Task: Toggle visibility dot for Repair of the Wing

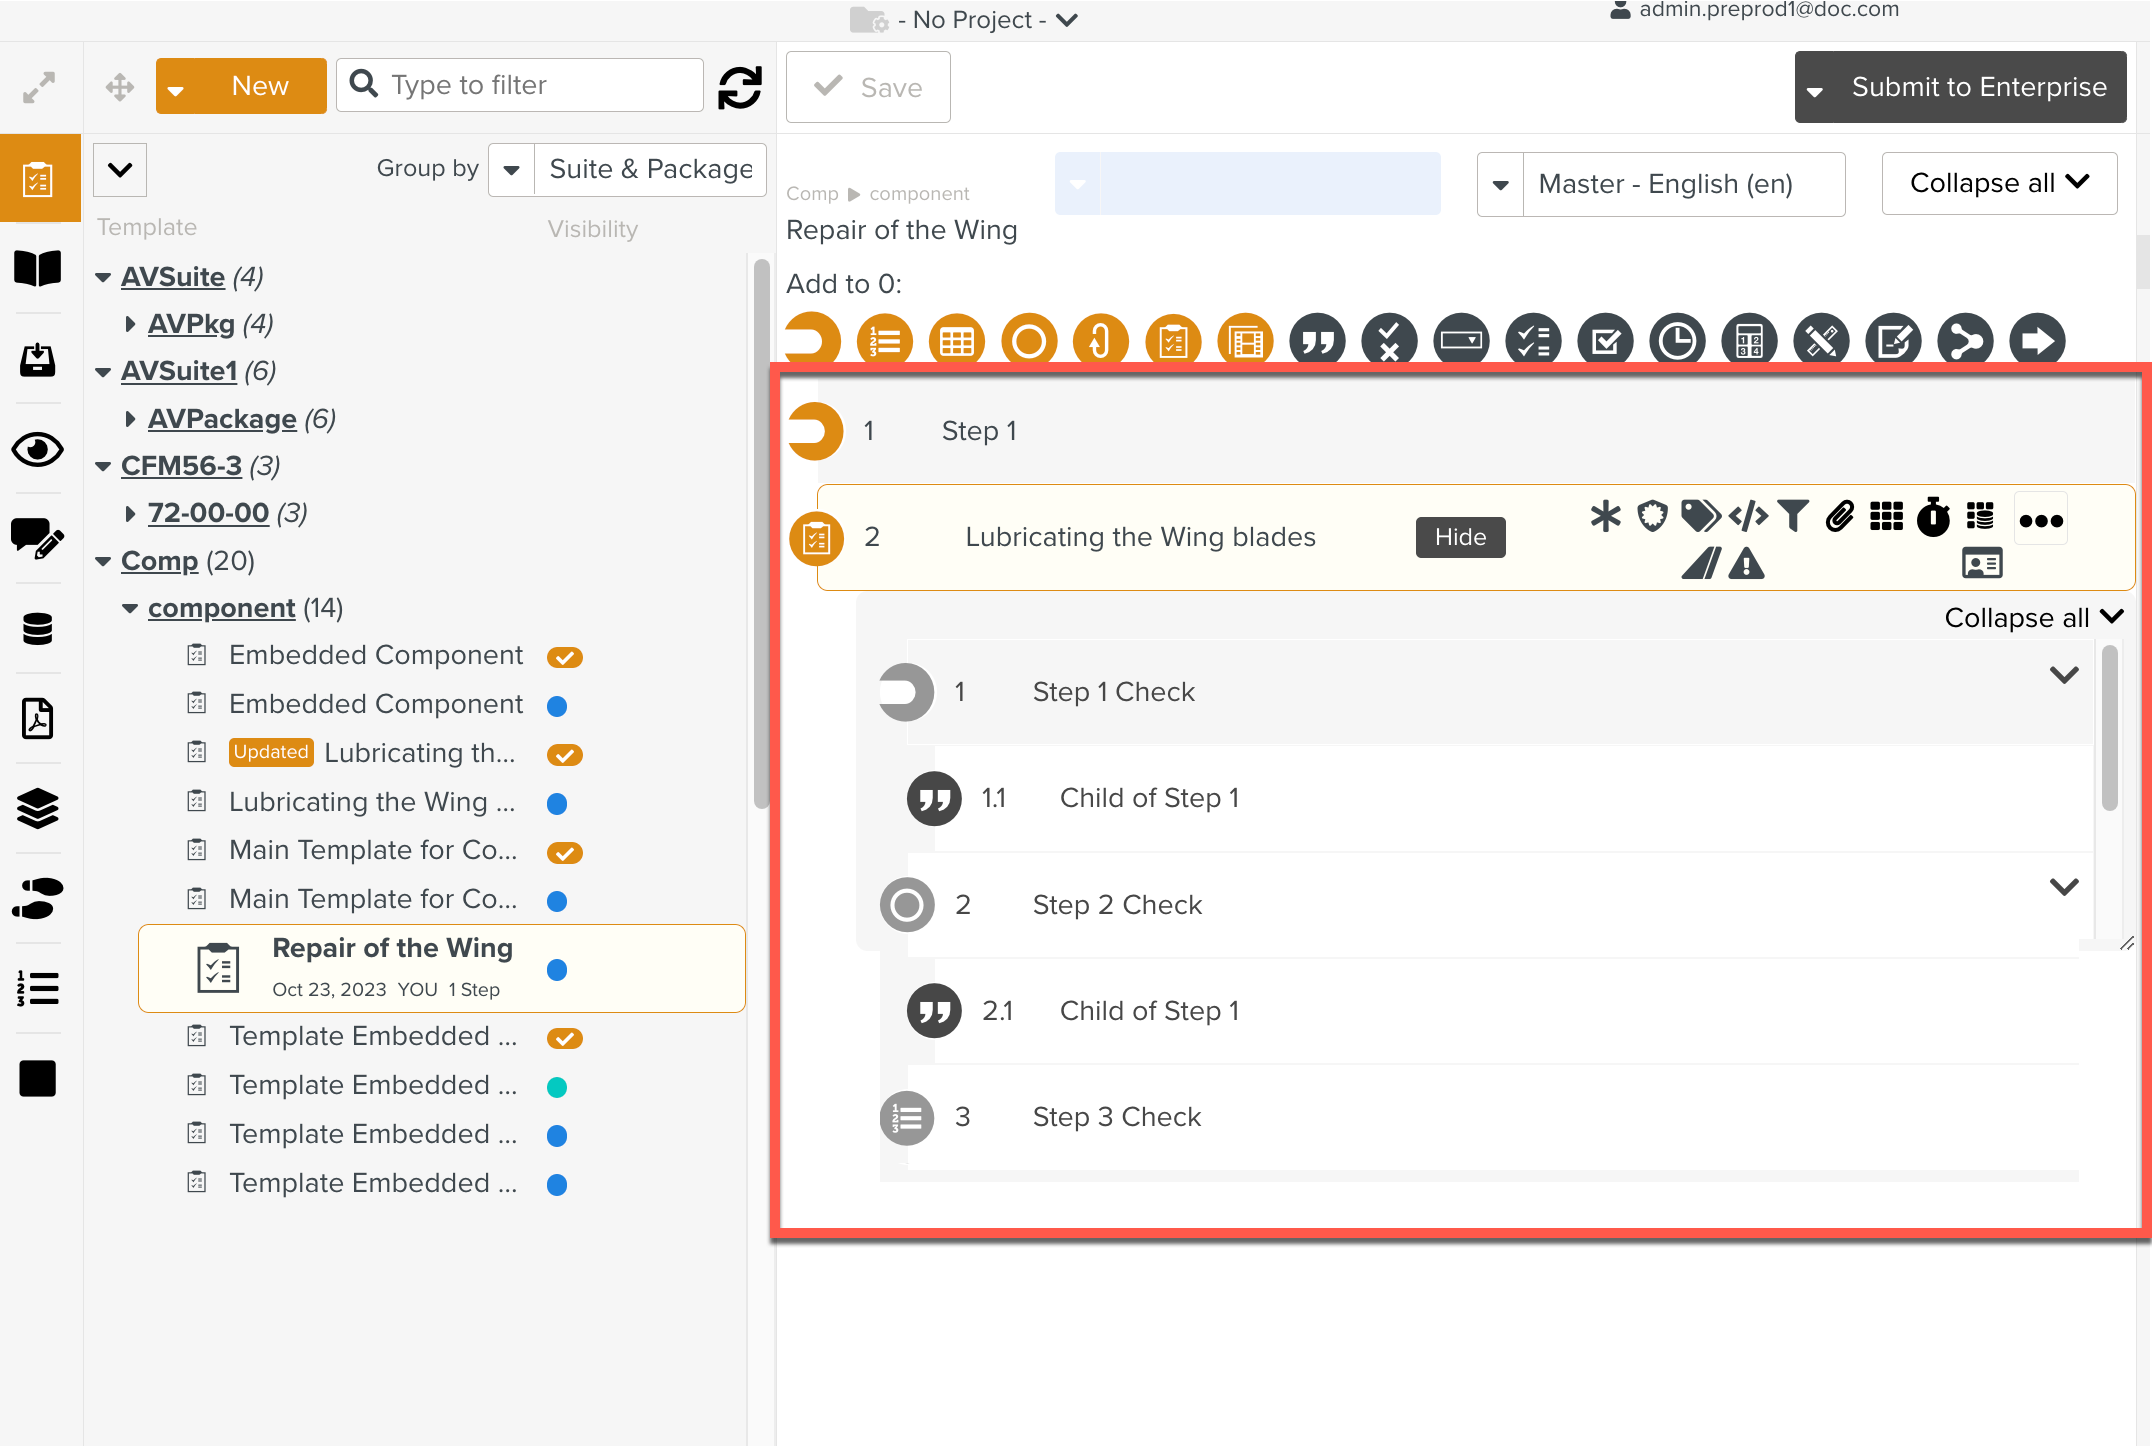Action: [x=557, y=970]
